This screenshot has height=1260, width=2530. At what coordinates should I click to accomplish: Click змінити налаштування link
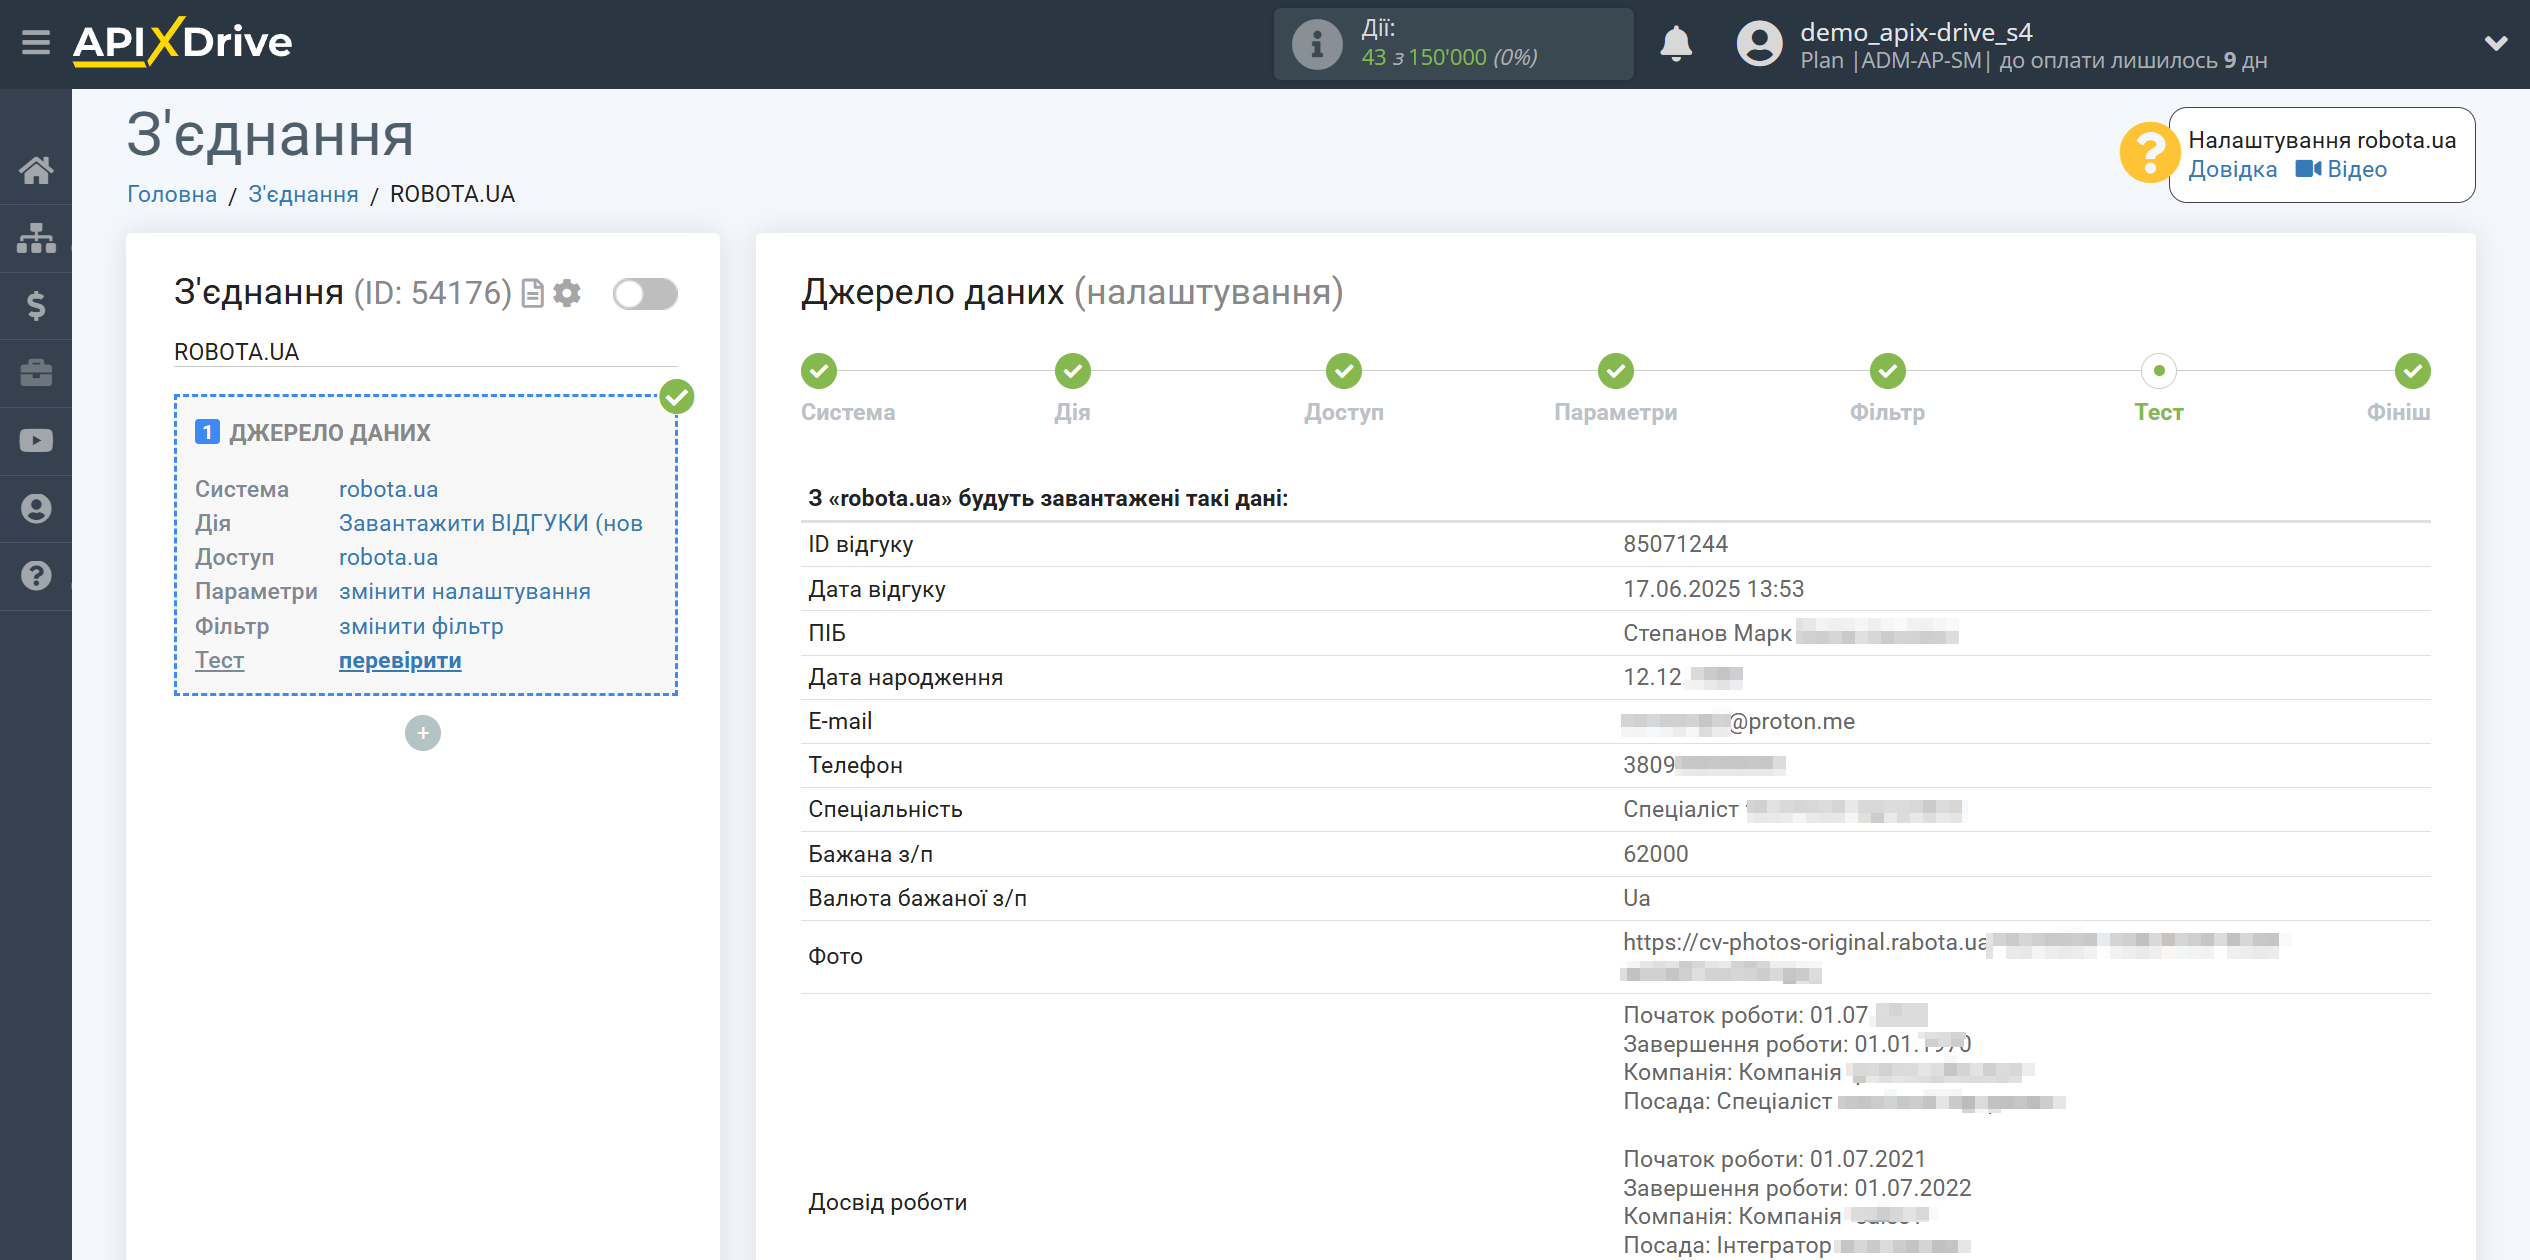[x=464, y=591]
